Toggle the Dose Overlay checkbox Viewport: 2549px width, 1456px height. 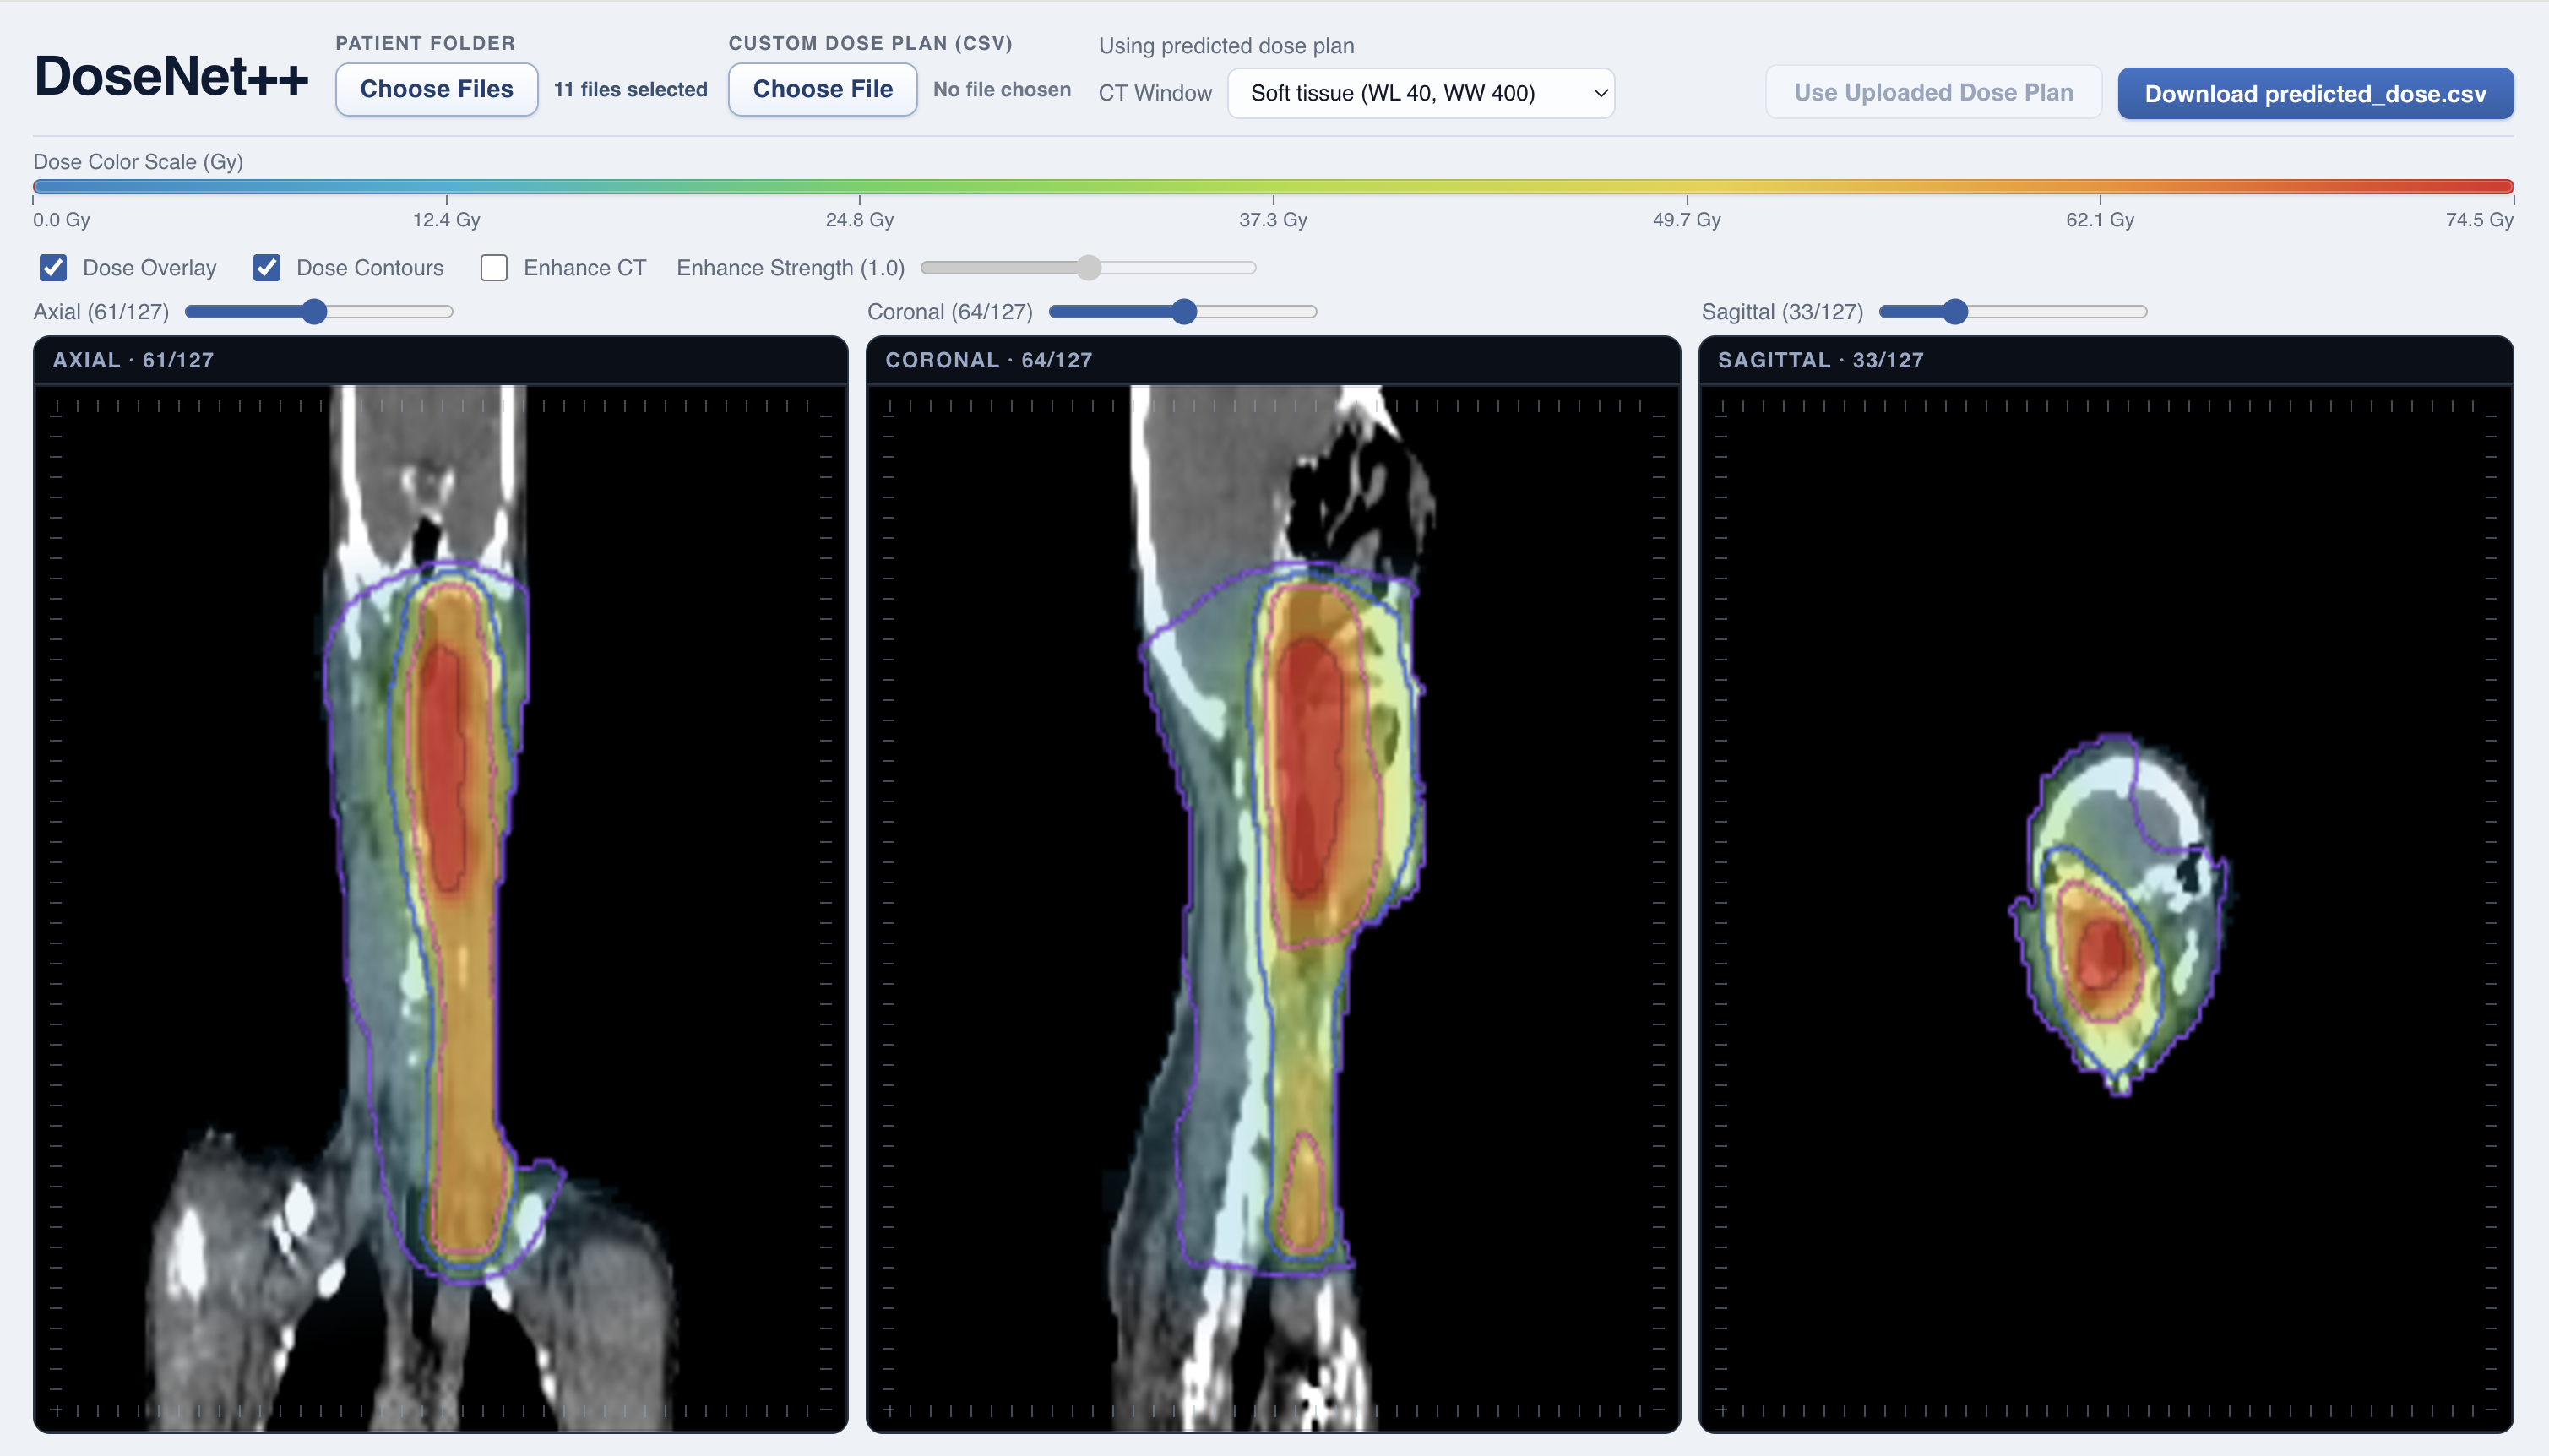53,268
